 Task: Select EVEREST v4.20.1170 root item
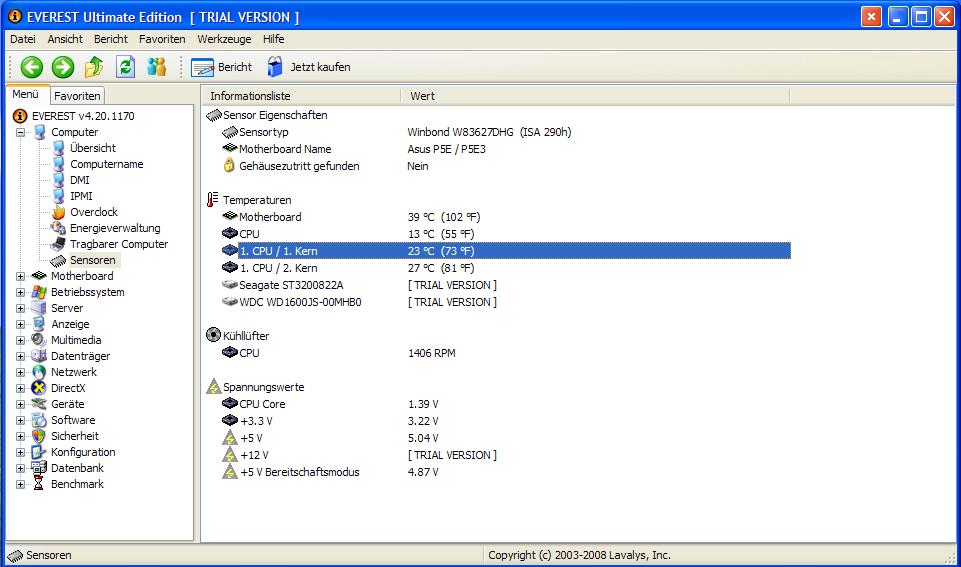(x=83, y=116)
